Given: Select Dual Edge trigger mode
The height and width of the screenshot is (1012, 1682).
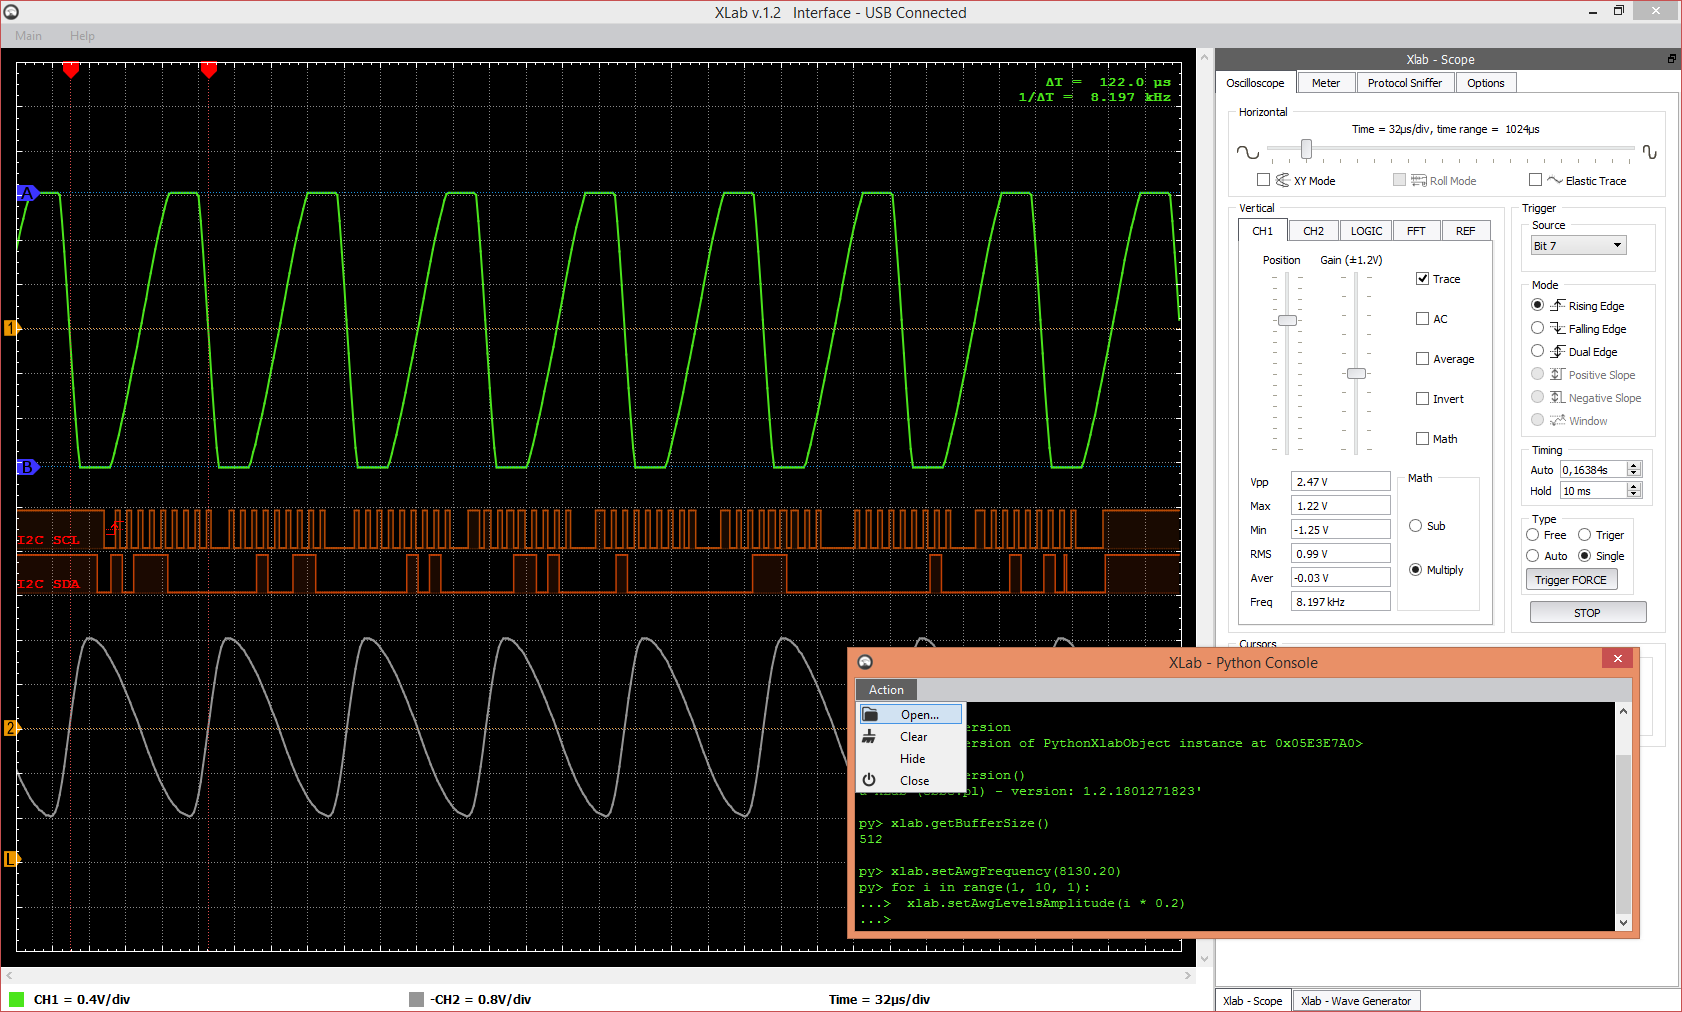Looking at the screenshot, I should [1537, 351].
